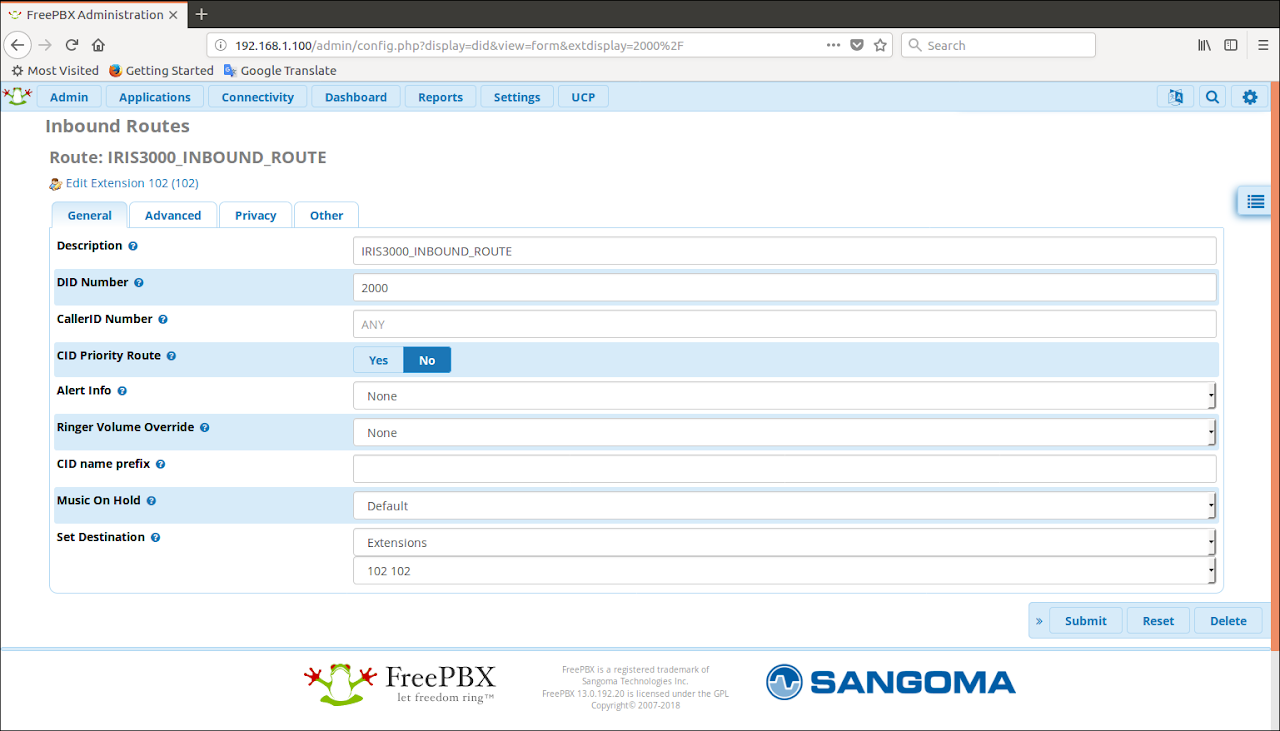Set CID Priority Route to Yes
Viewport: 1280px width, 731px height.
coord(378,360)
